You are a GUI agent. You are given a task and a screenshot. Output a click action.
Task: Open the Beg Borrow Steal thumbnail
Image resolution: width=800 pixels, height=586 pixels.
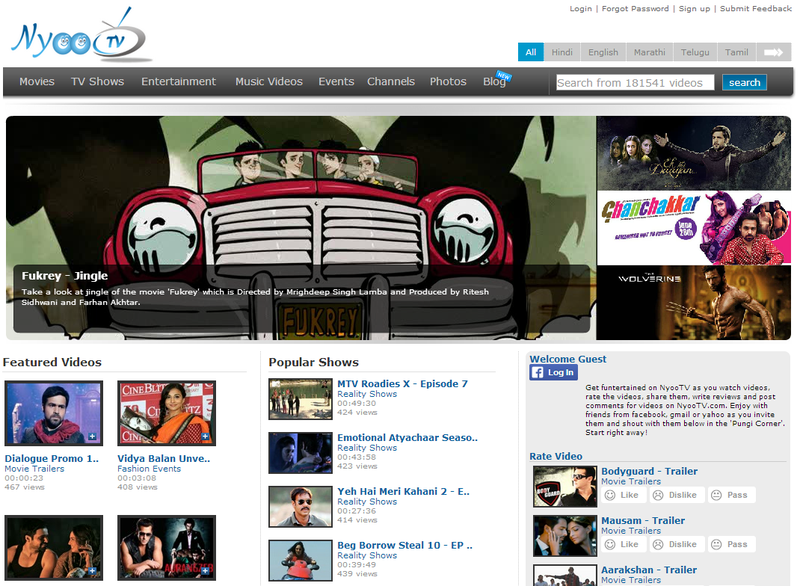coord(301,560)
